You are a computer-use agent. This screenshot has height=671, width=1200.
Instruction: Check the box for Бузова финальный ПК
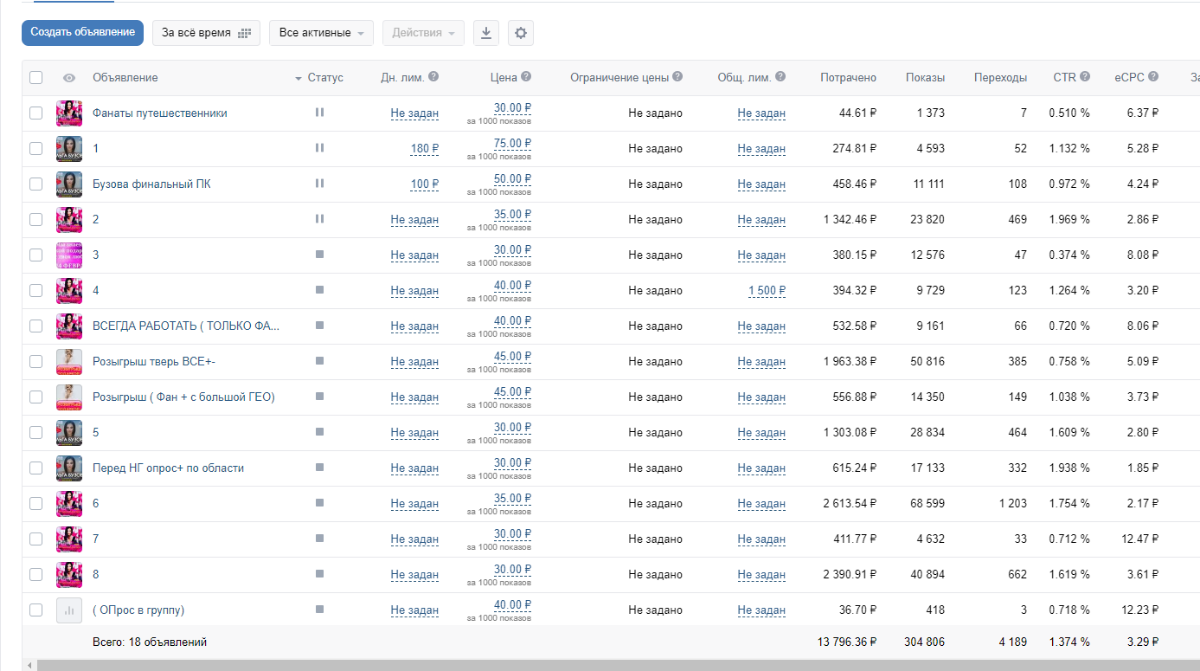pyautogui.click(x=36, y=184)
